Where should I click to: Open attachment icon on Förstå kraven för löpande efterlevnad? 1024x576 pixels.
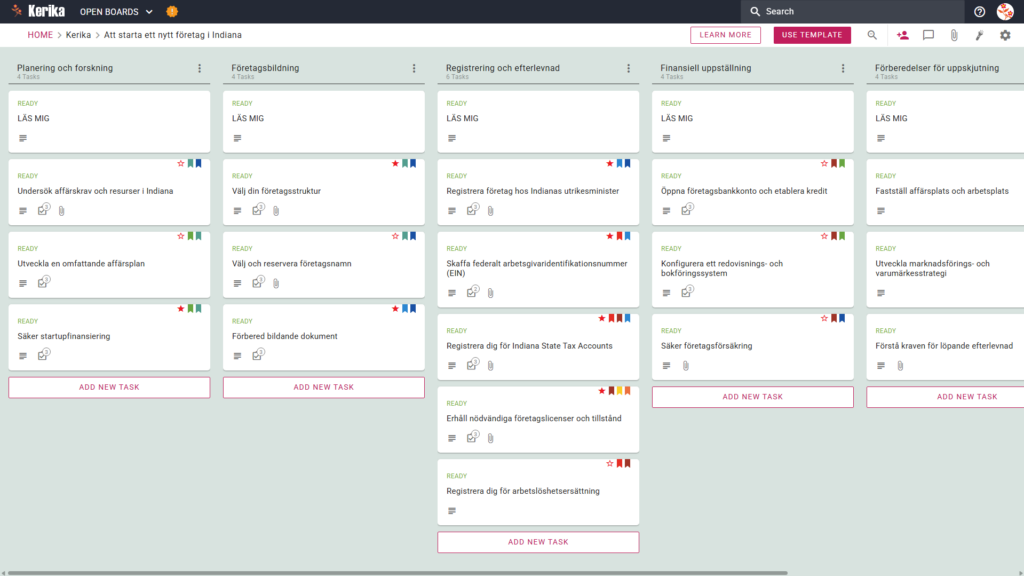pyautogui.click(x=900, y=366)
